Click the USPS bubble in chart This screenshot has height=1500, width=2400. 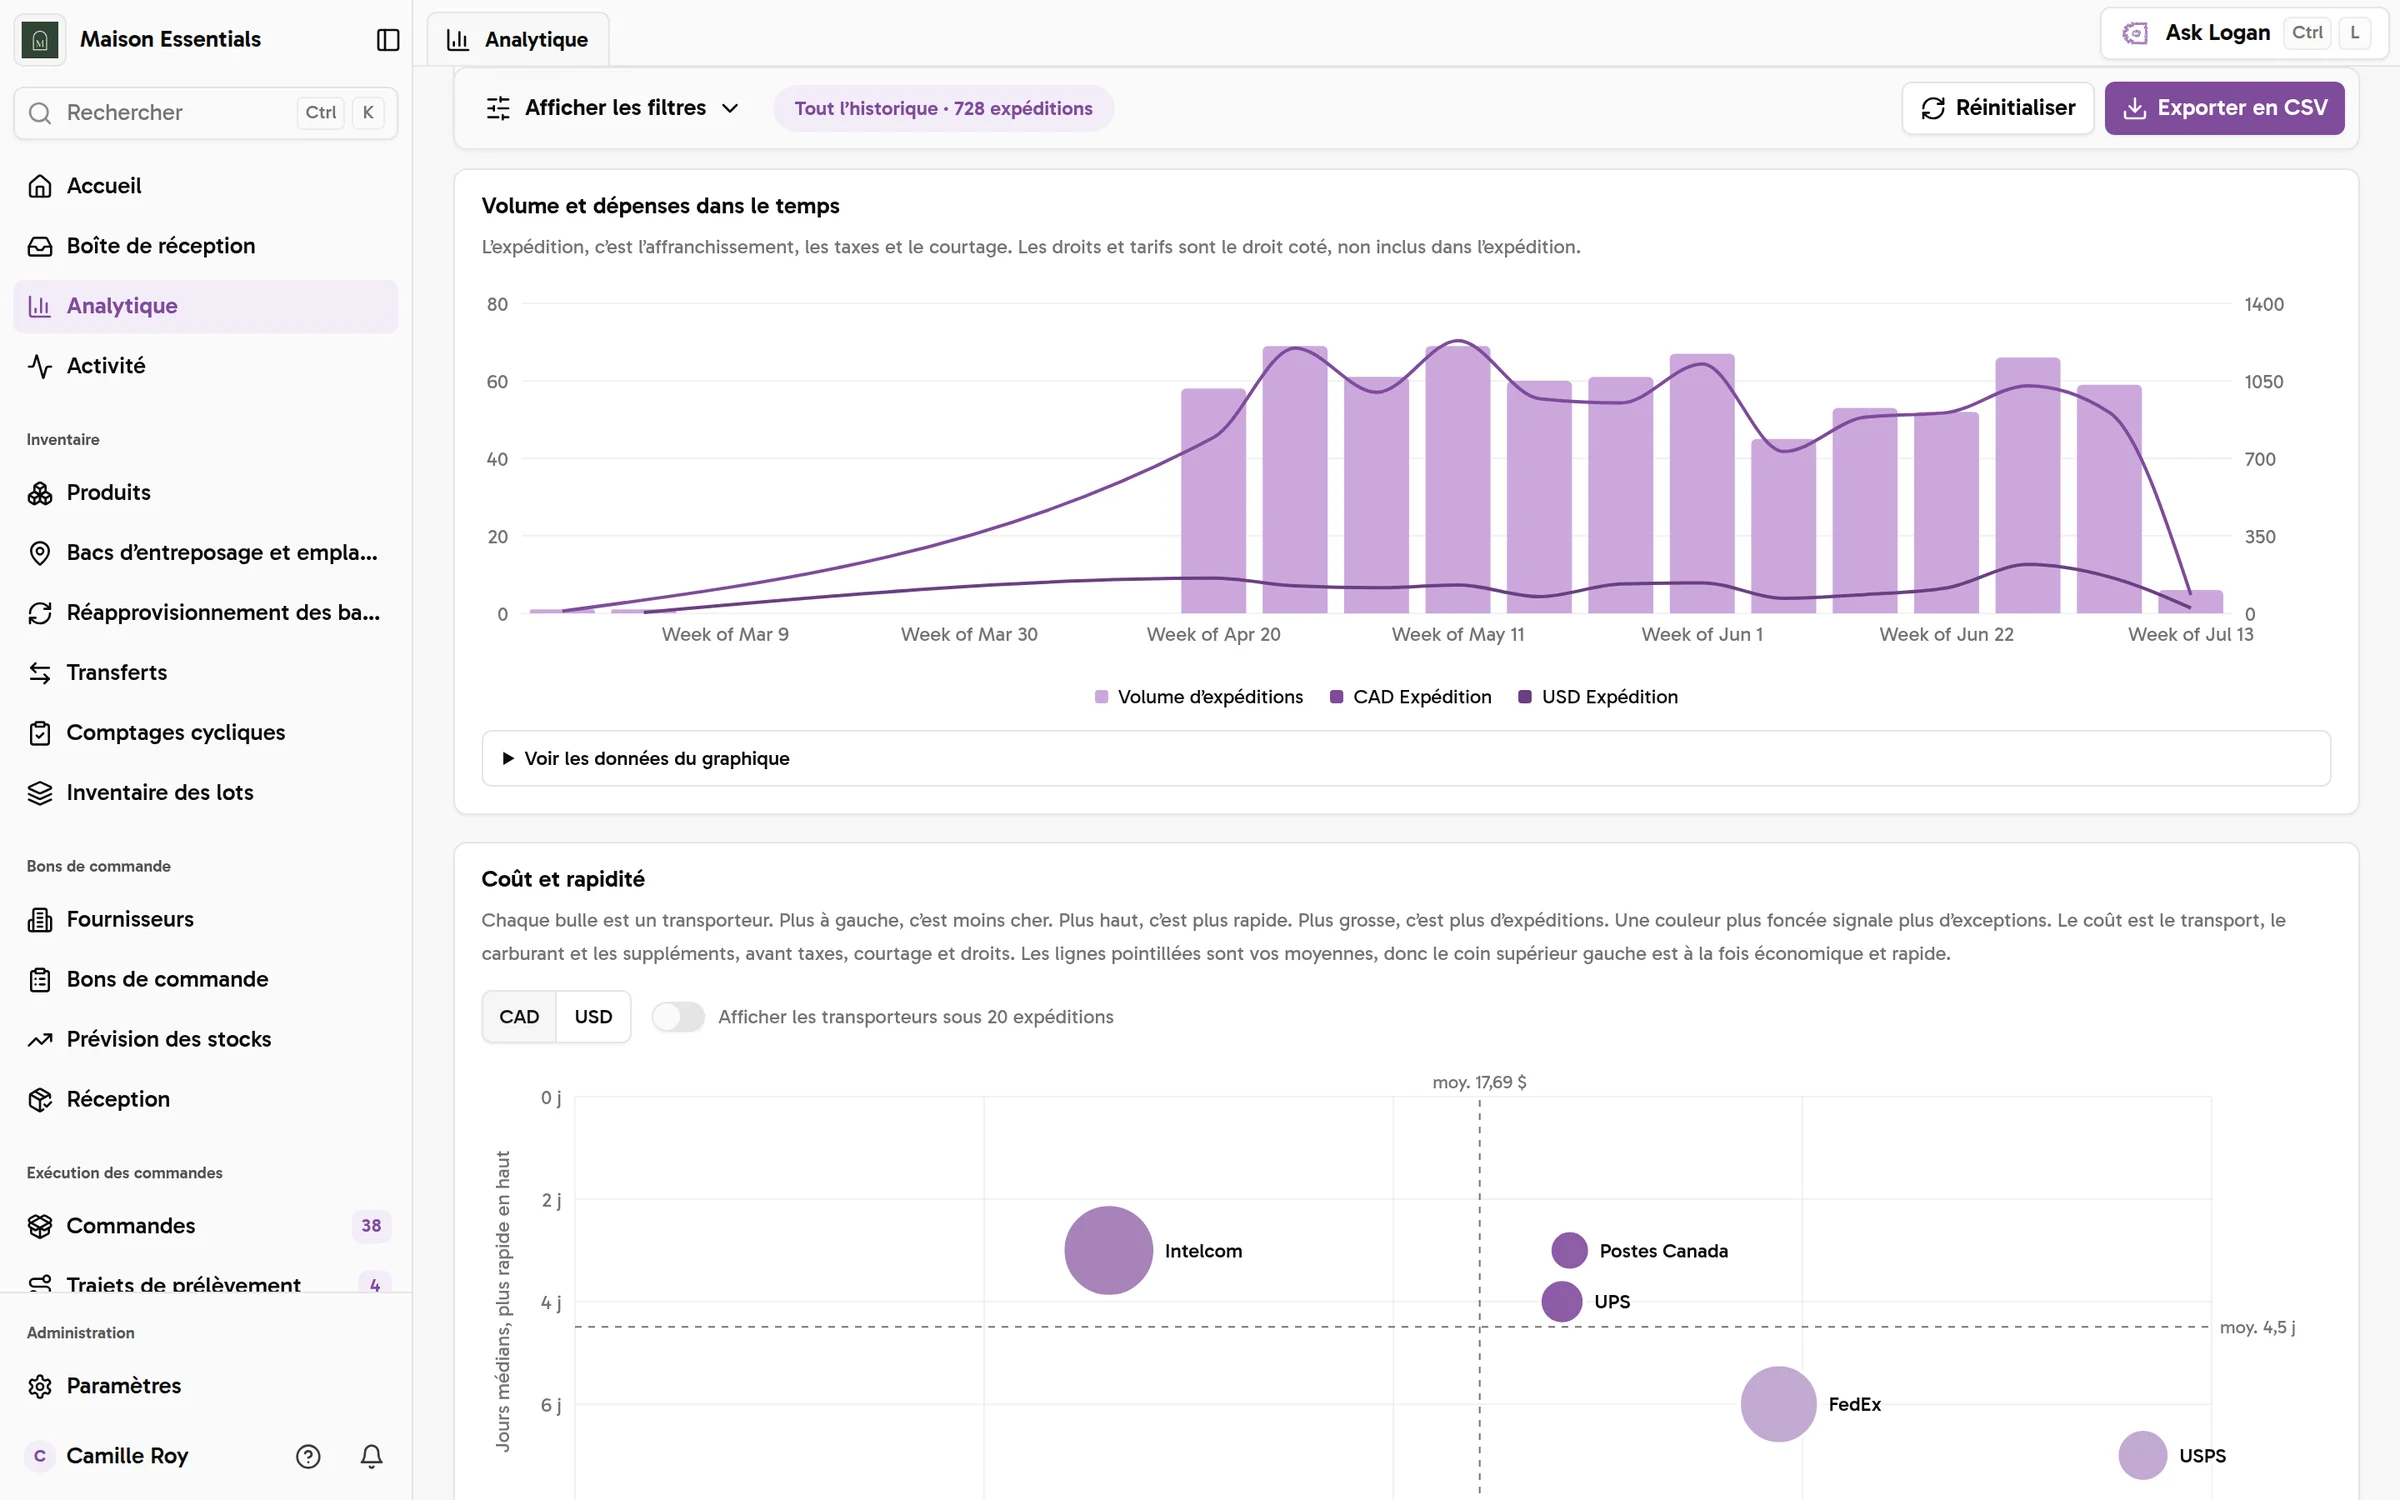2142,1456
